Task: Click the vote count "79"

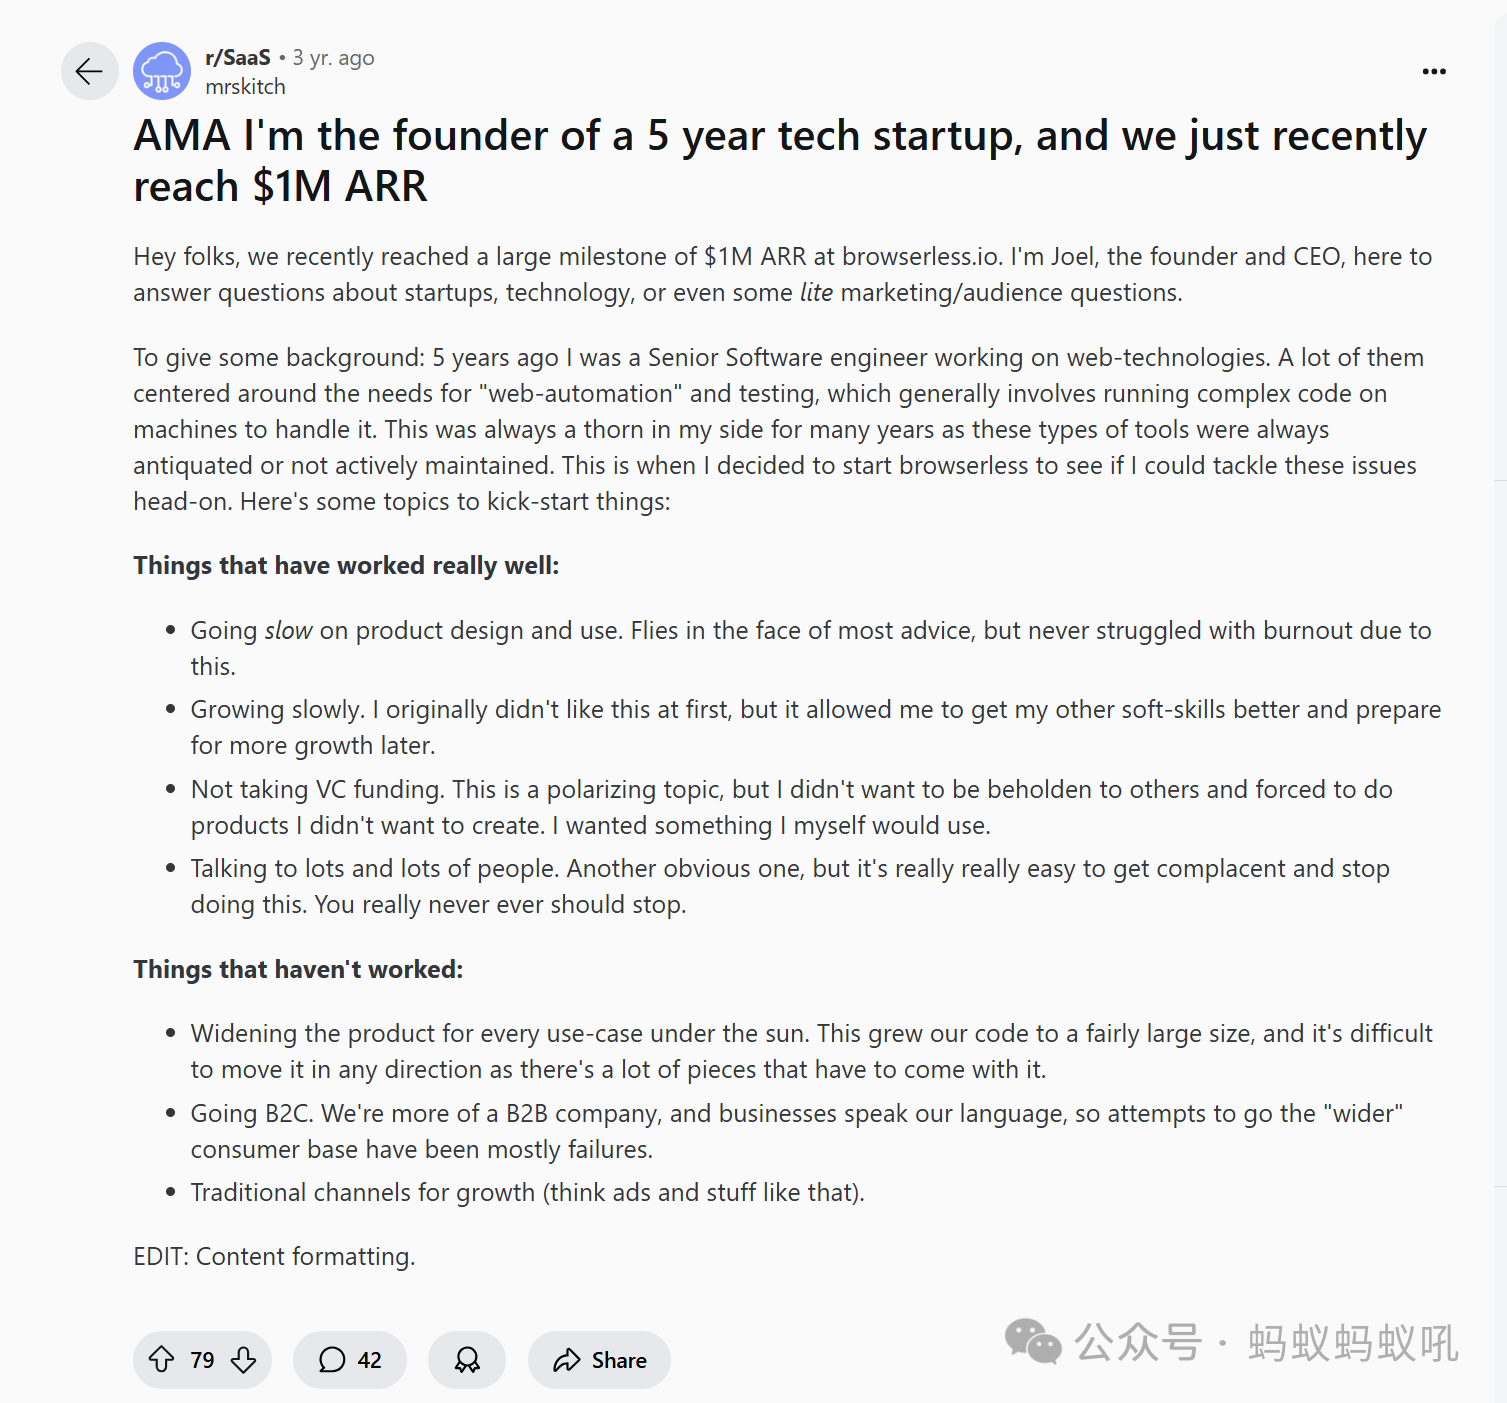Action: tap(202, 1360)
